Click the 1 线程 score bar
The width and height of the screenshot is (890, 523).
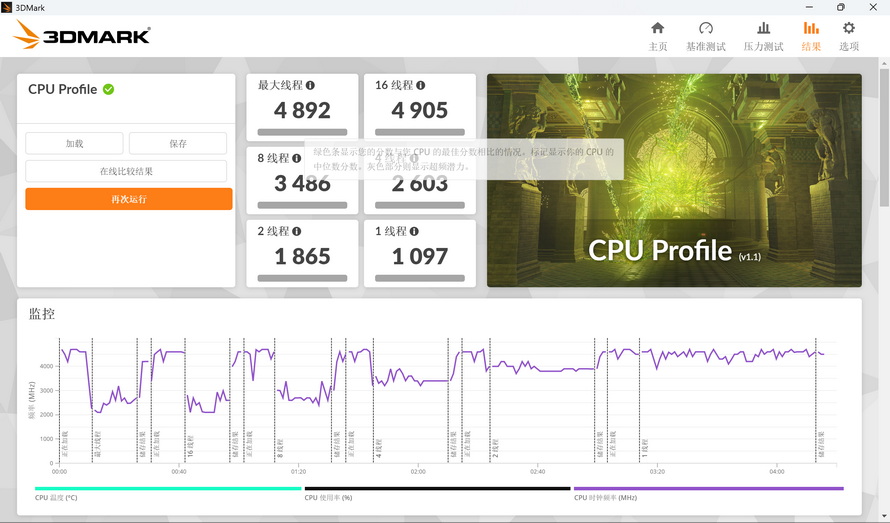click(420, 278)
